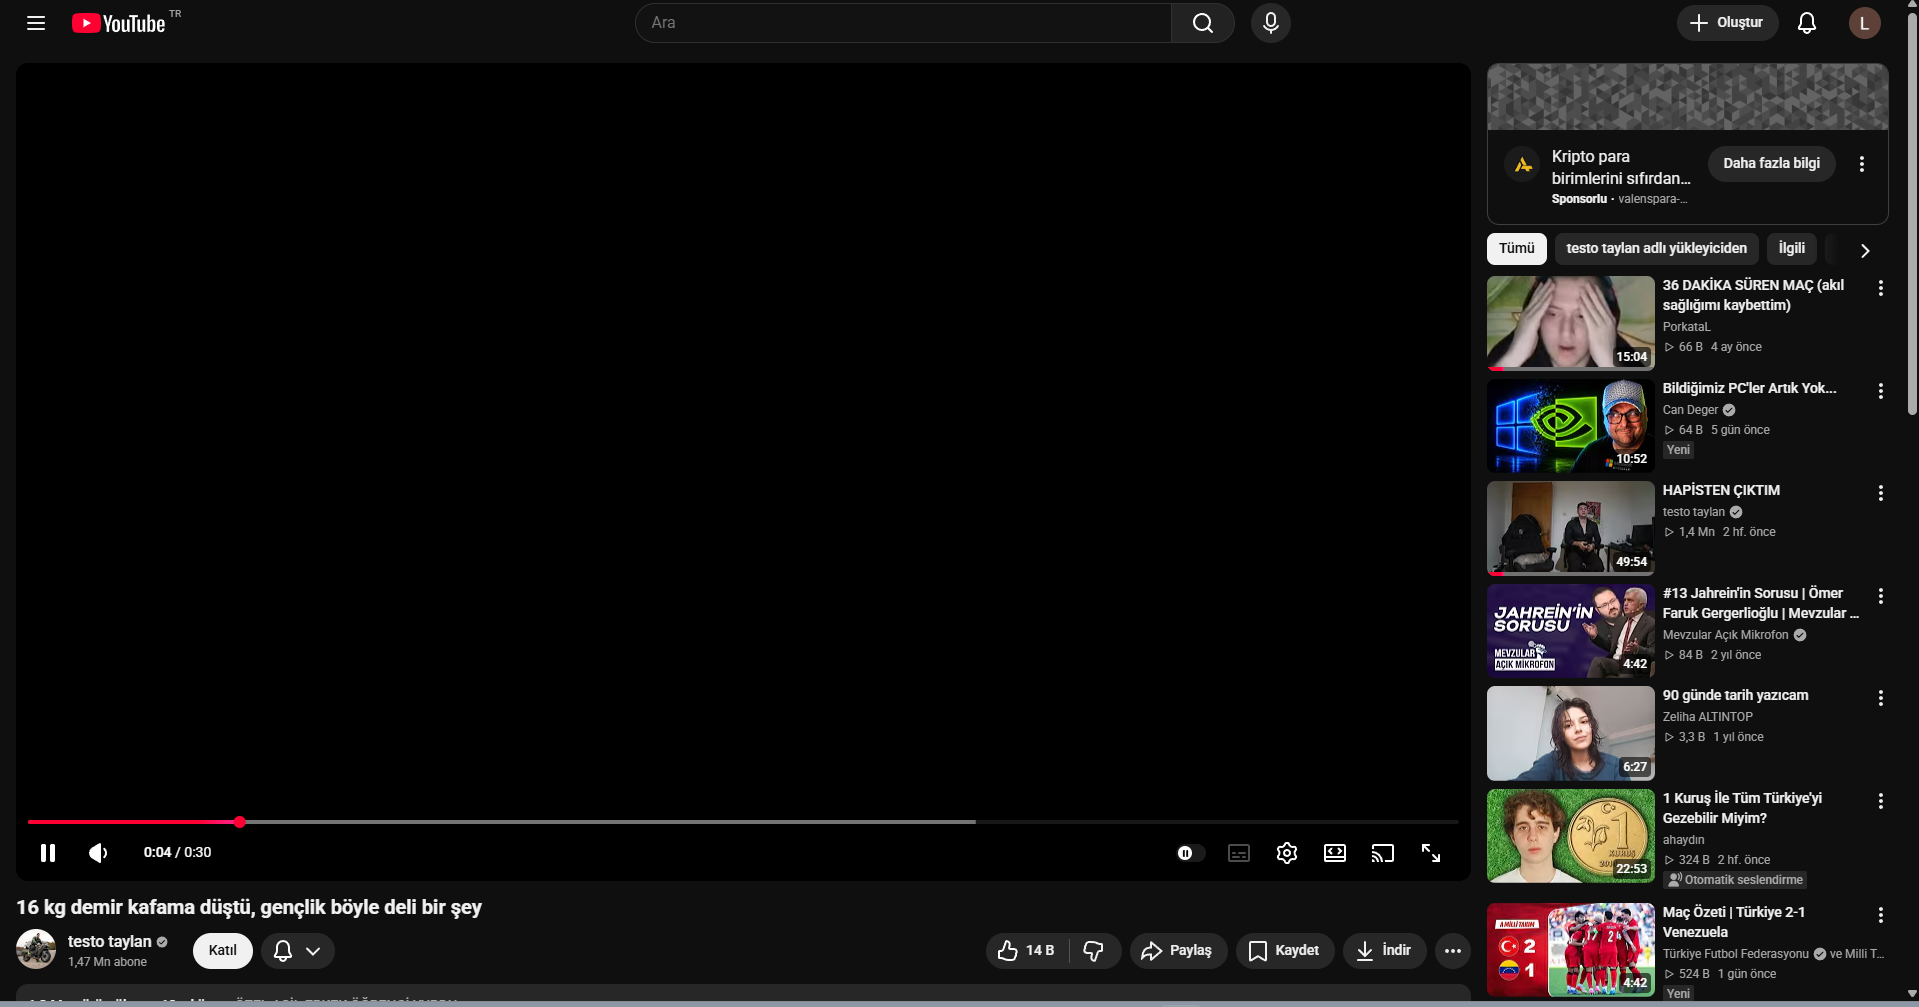
Task: Click the PorkataL channel name
Action: (1687, 327)
